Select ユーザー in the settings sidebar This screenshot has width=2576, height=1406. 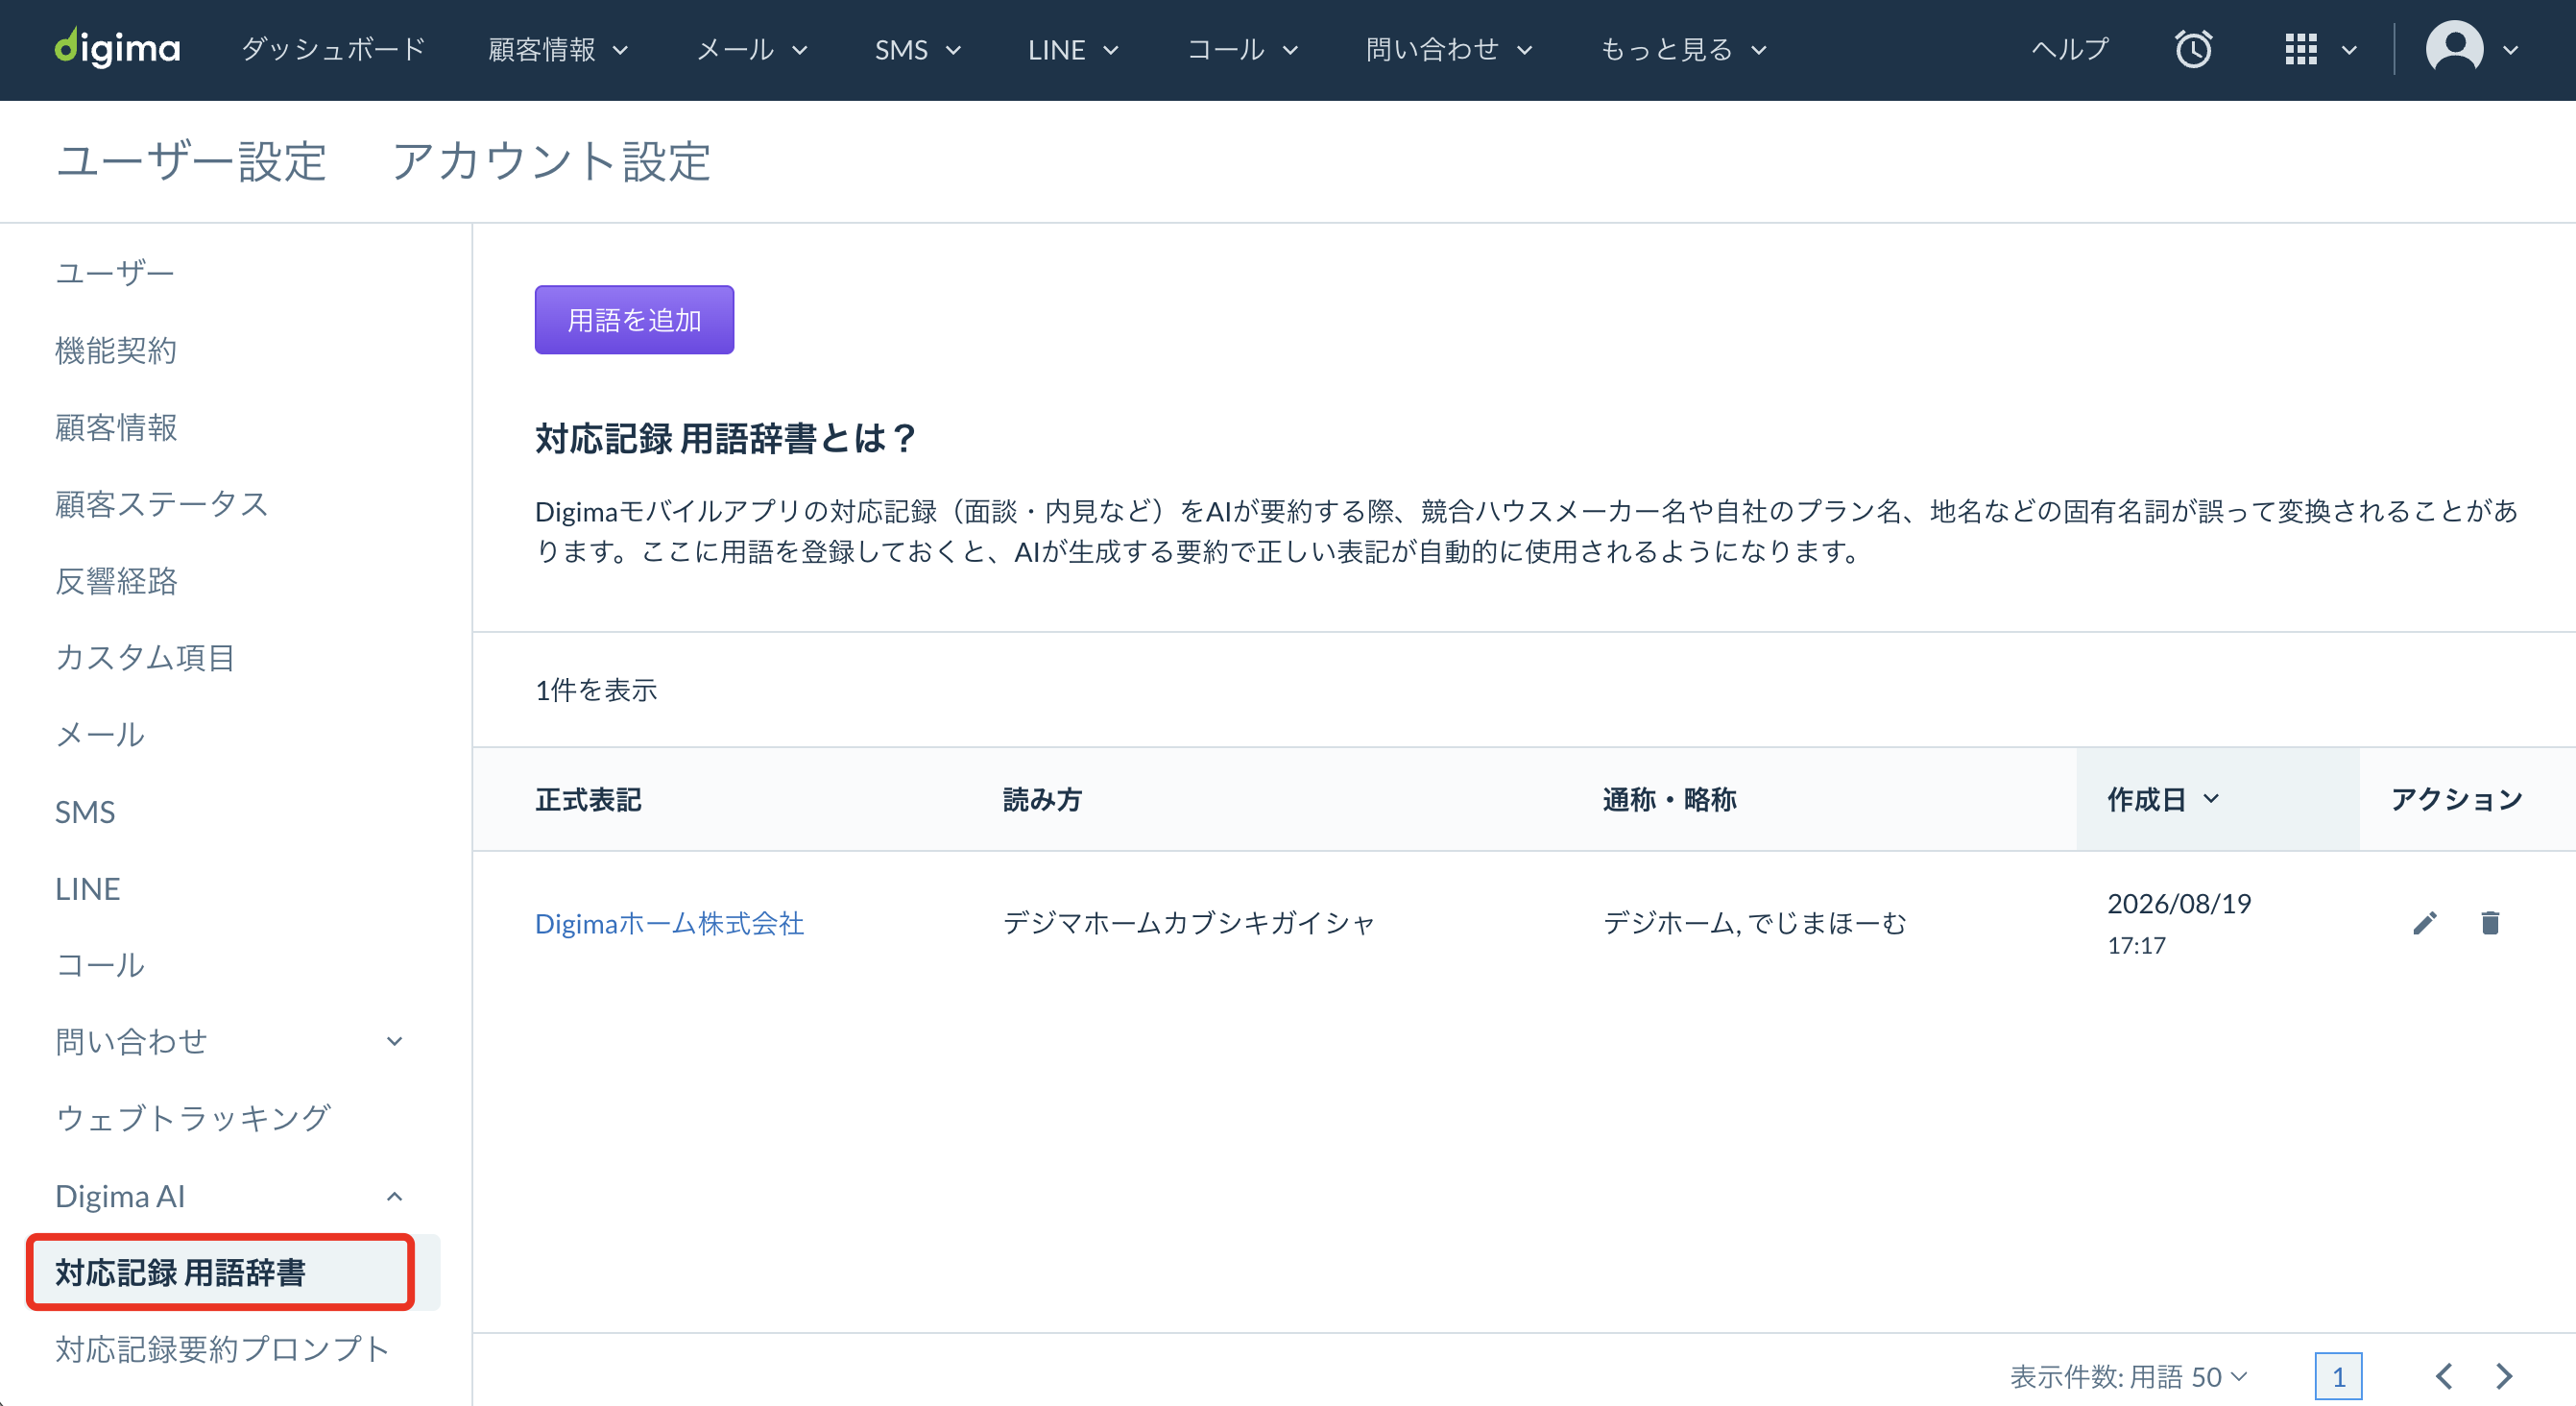click(115, 273)
